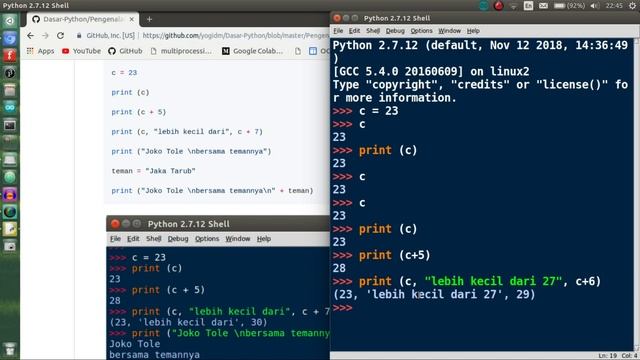Click 'print (c + 5)' in GitHub code

(139, 112)
